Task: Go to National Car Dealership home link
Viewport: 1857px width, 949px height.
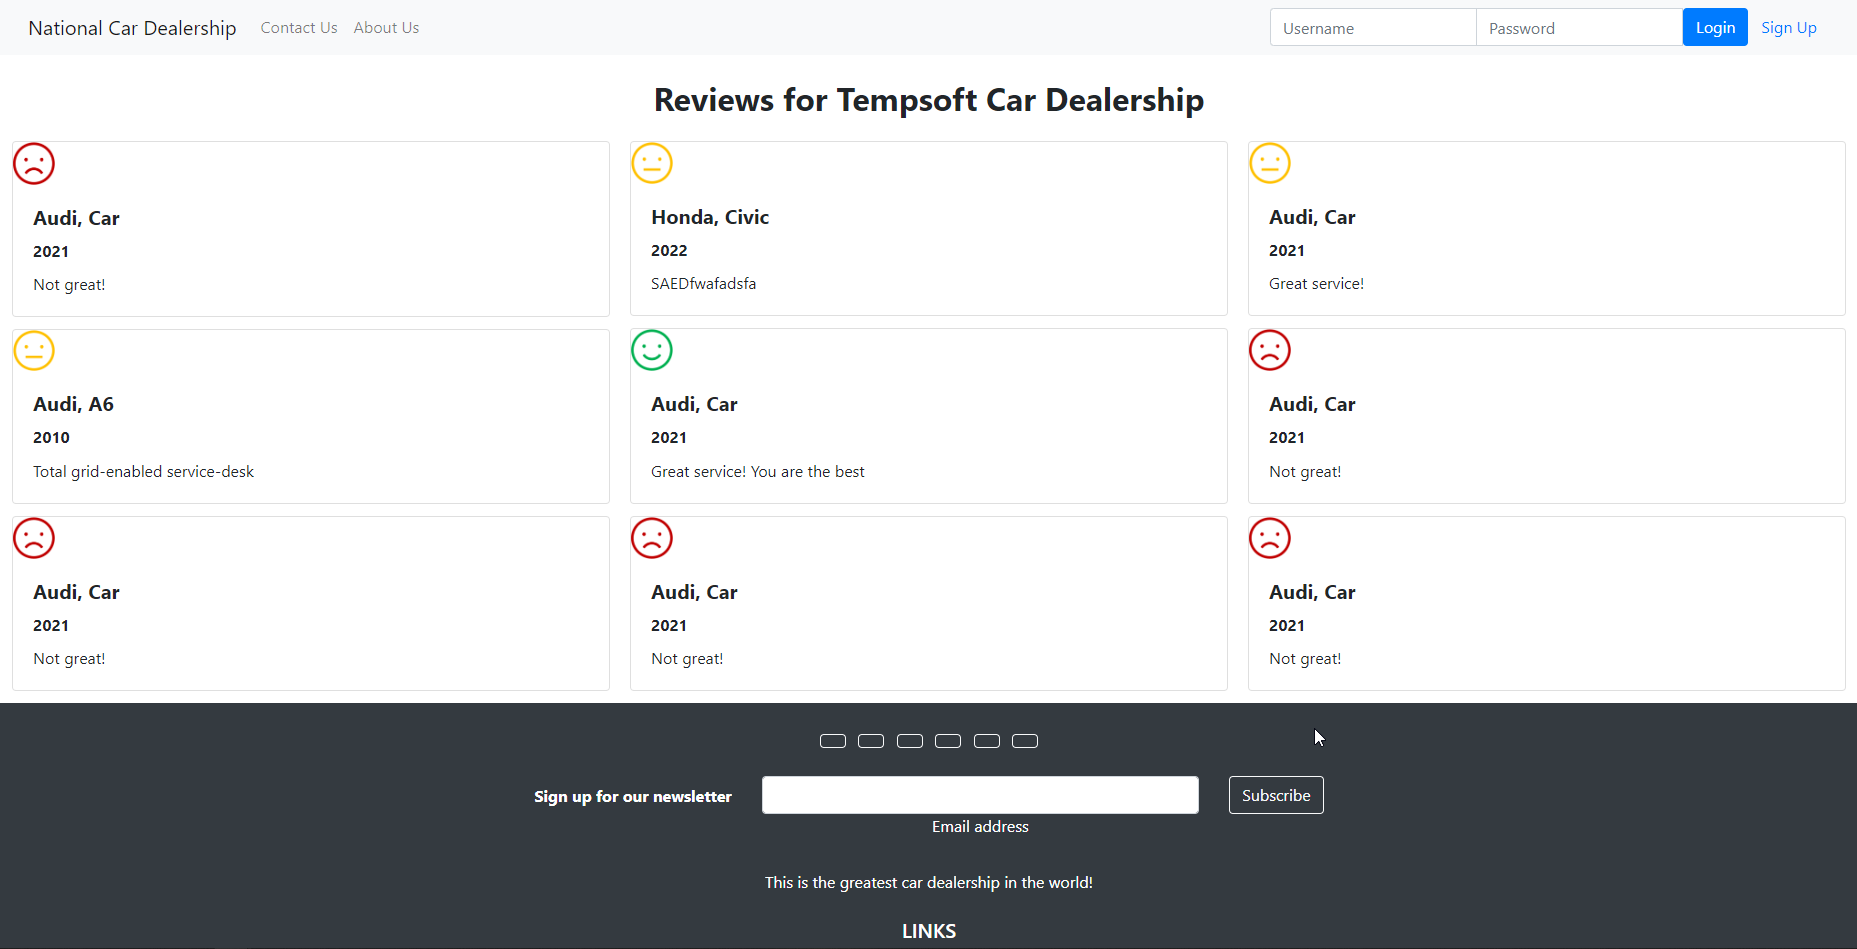Action: (x=132, y=28)
